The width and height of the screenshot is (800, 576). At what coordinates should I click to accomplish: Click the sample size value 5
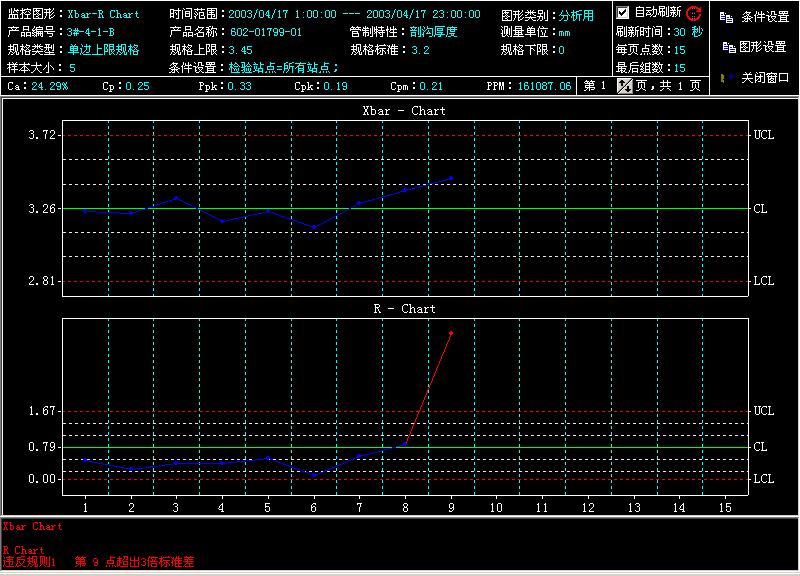[72, 68]
